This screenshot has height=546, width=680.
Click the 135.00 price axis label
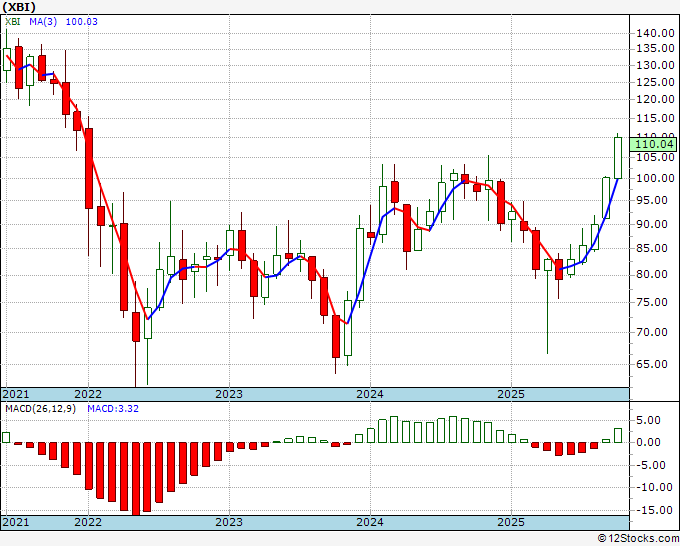click(x=655, y=49)
